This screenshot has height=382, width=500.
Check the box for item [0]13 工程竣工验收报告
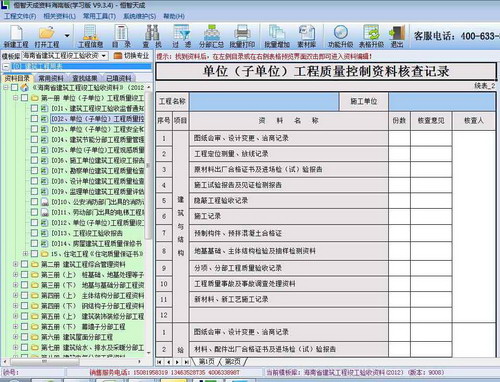point(34,233)
